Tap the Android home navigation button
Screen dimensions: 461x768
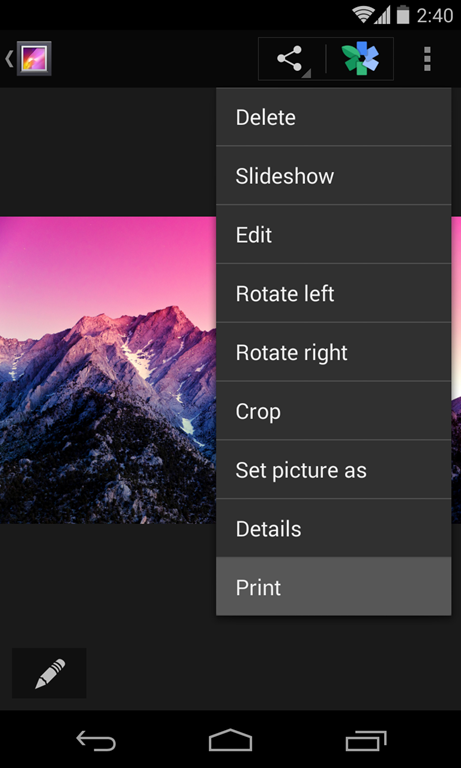tap(230, 740)
